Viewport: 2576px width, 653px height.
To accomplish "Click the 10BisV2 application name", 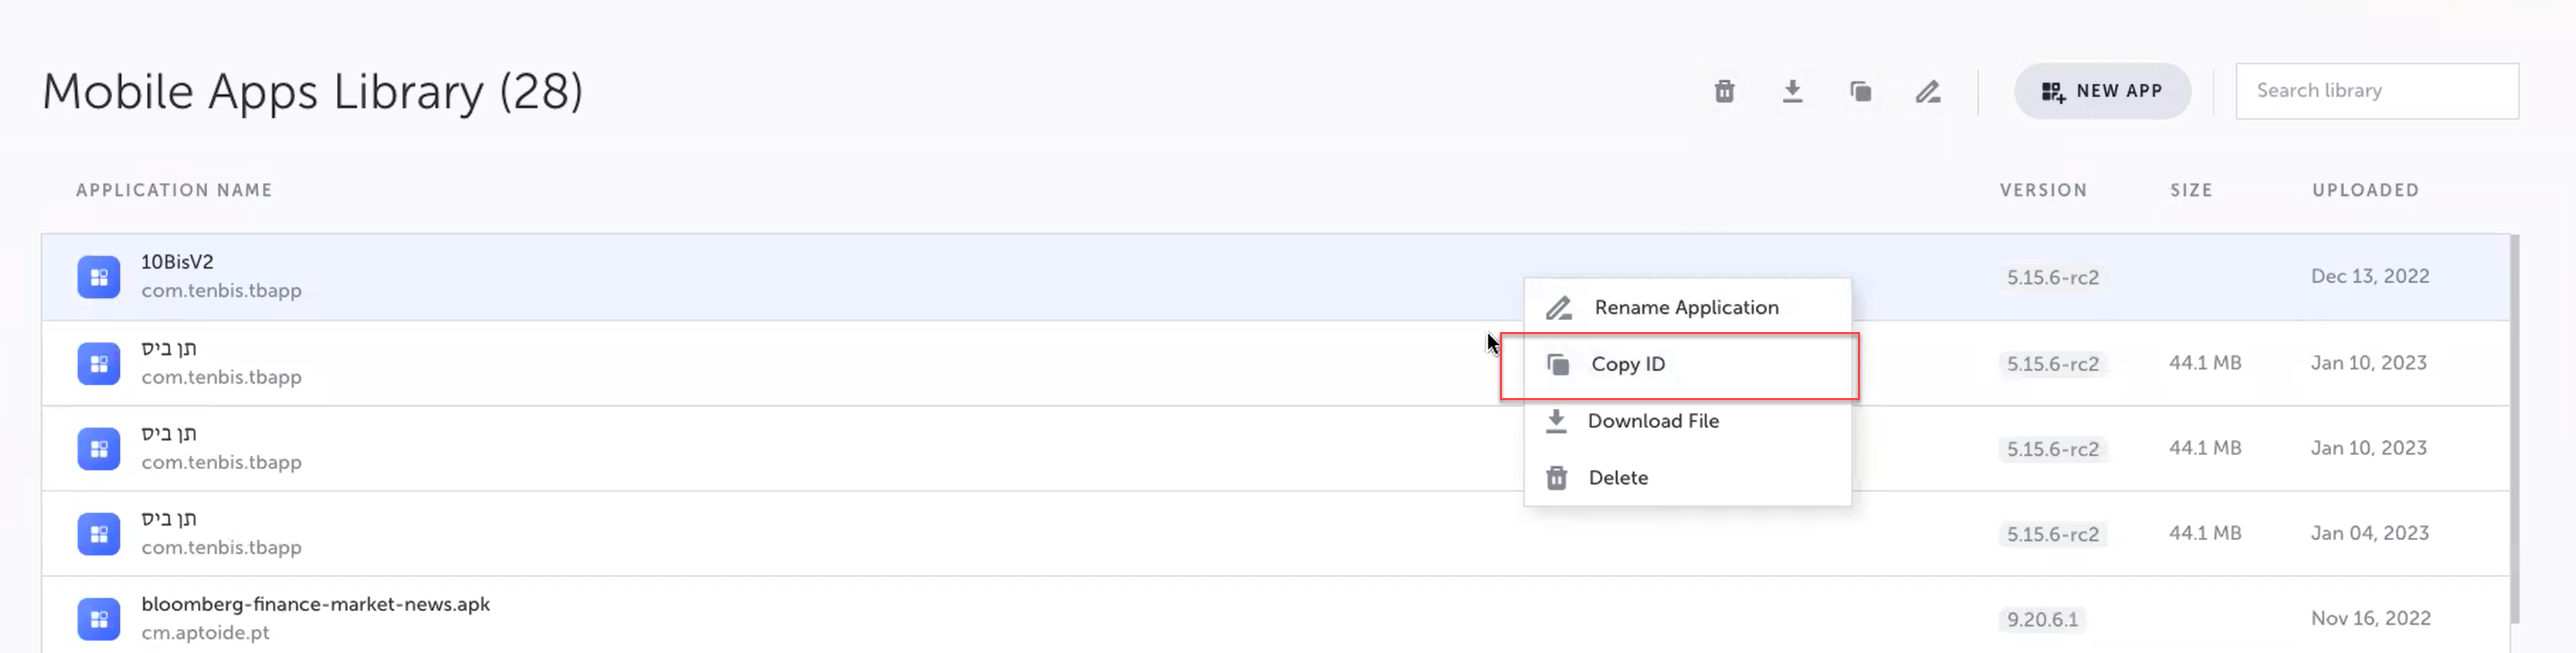I will (177, 262).
